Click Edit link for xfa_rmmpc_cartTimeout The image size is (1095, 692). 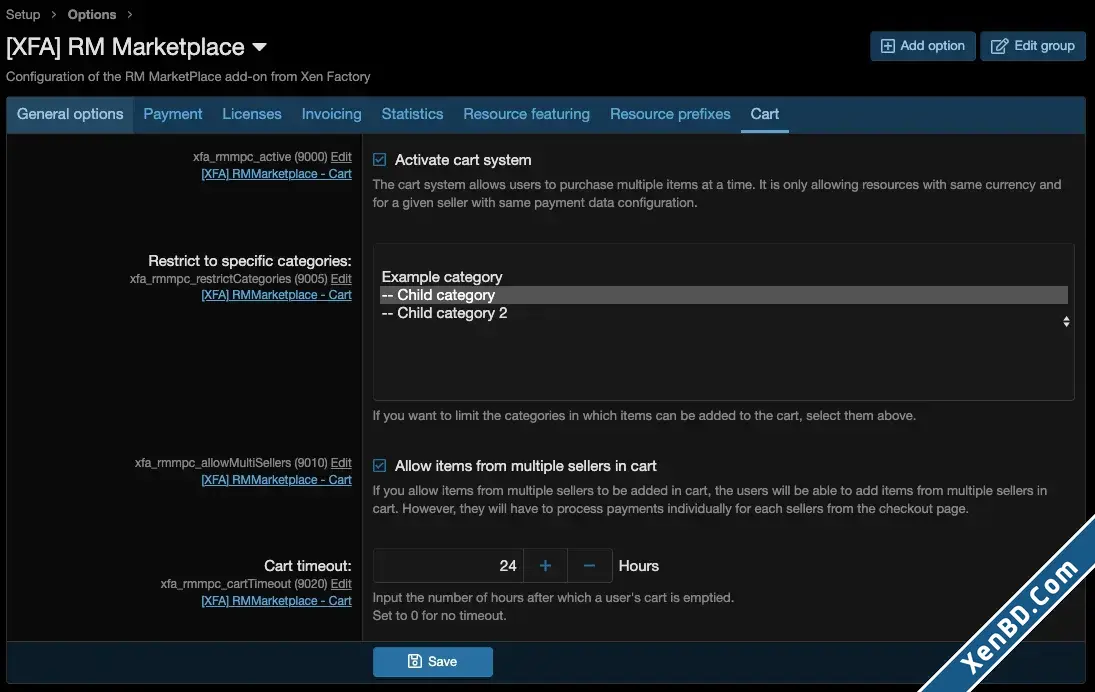pyautogui.click(x=341, y=584)
